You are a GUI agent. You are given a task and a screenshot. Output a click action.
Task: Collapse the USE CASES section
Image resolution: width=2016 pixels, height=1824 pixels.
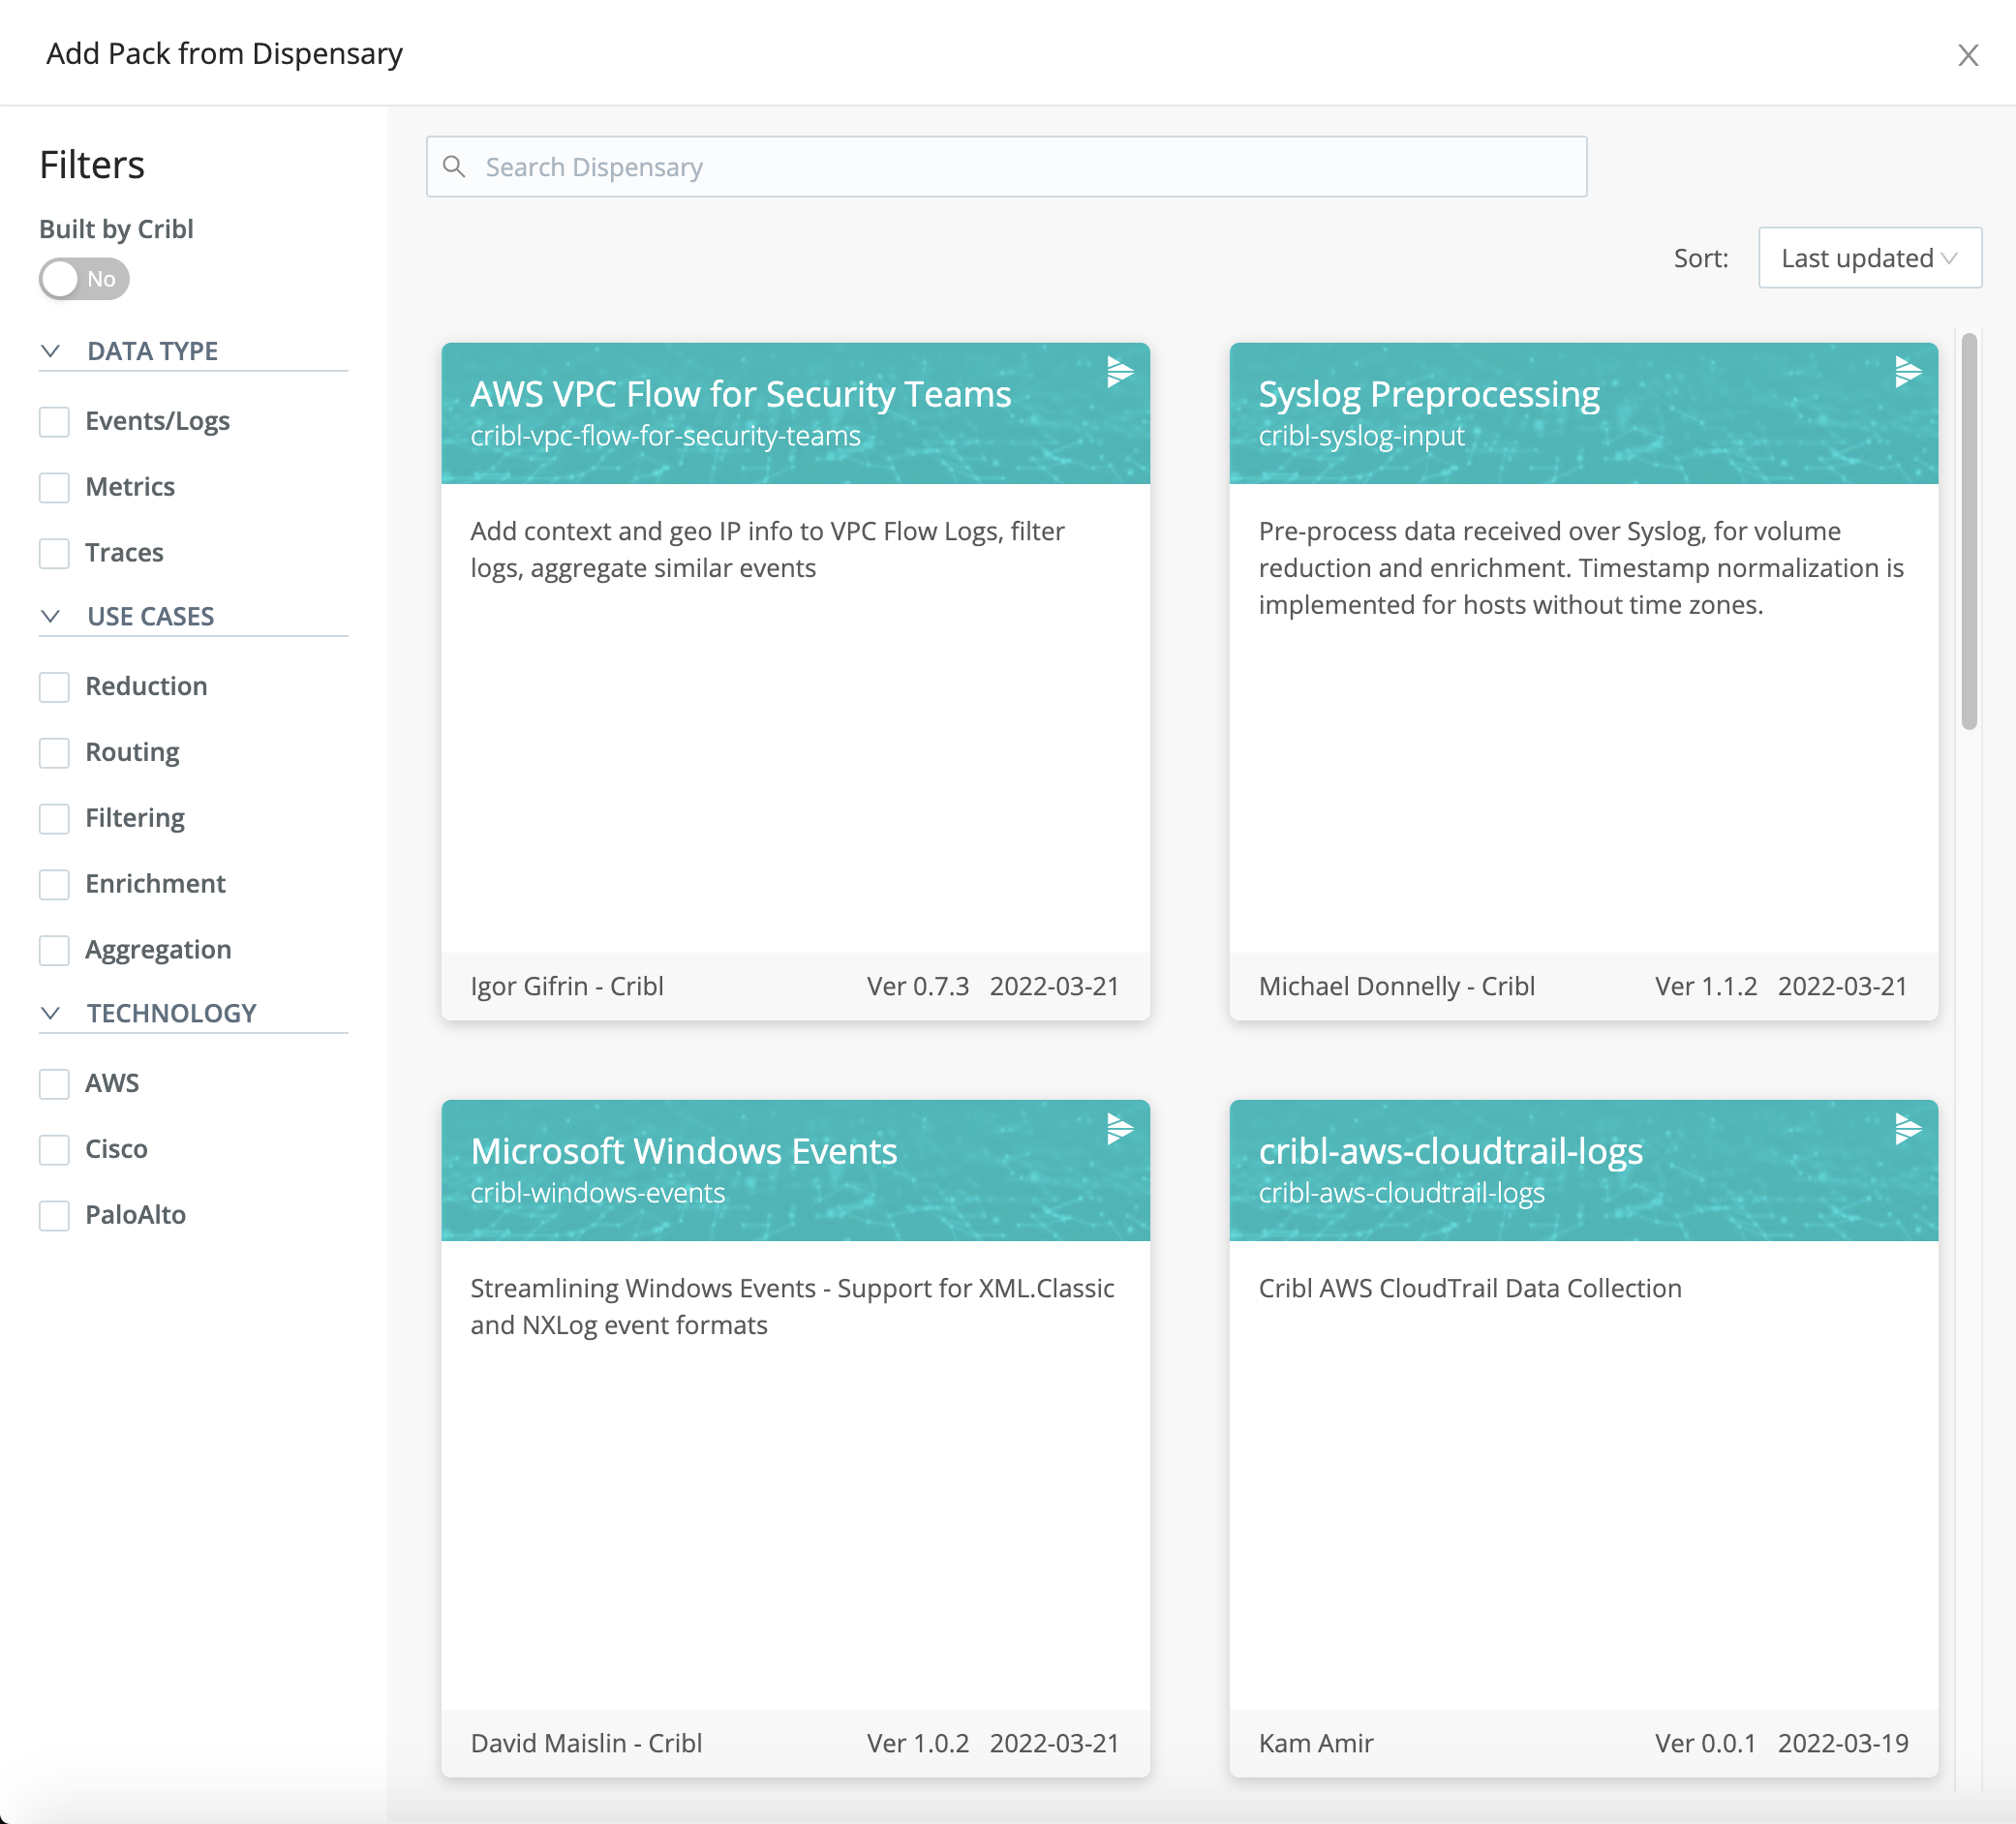pyautogui.click(x=51, y=616)
